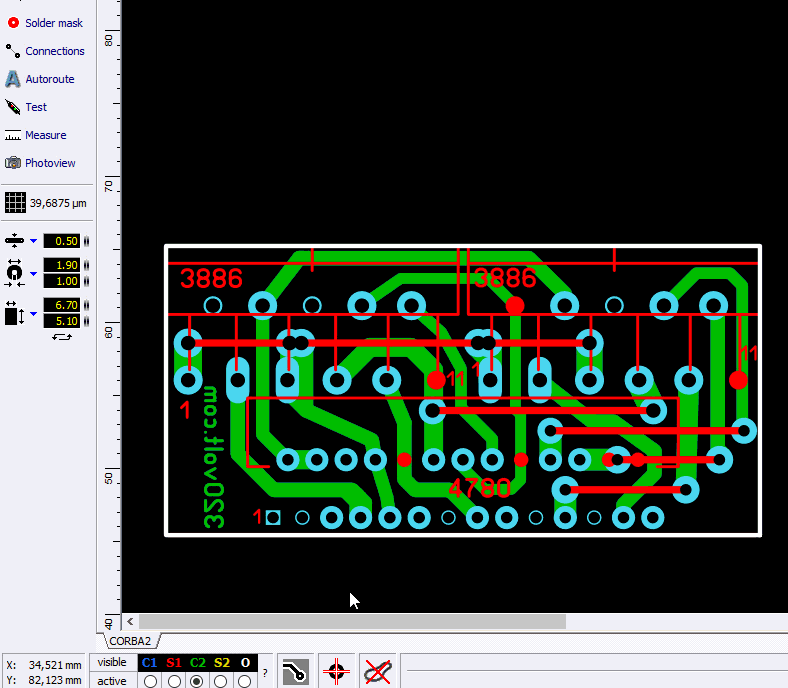Toggle visibility of layer C2
The width and height of the screenshot is (788, 688).
(x=198, y=663)
